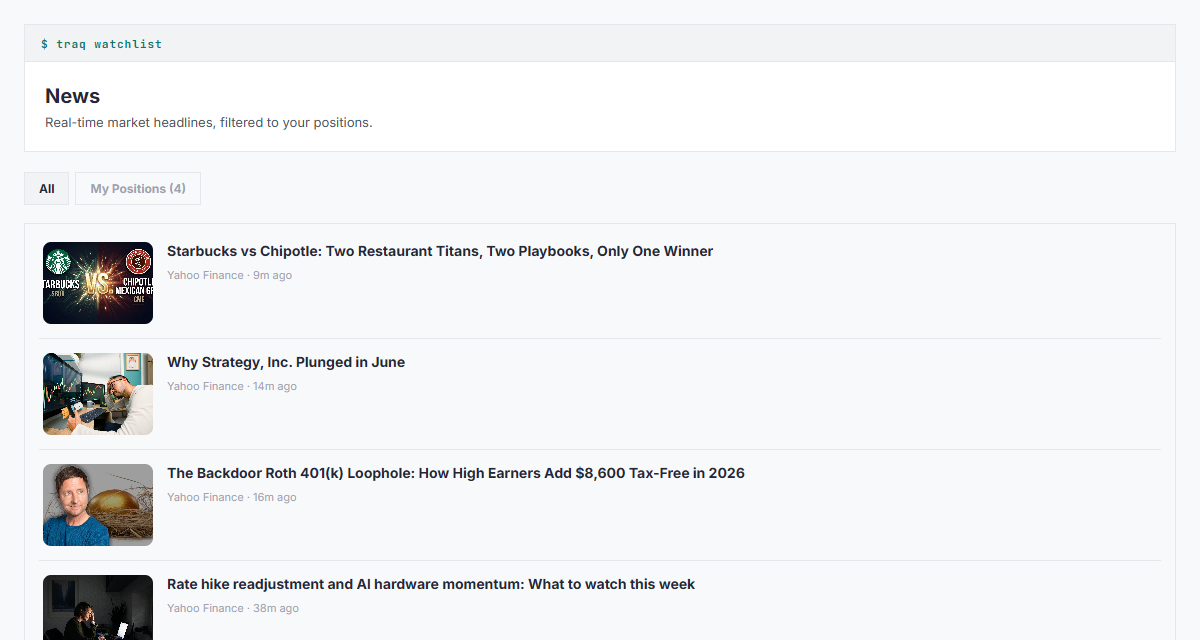Click 'Yahoo Finance · 14m ago' text

tap(232, 386)
